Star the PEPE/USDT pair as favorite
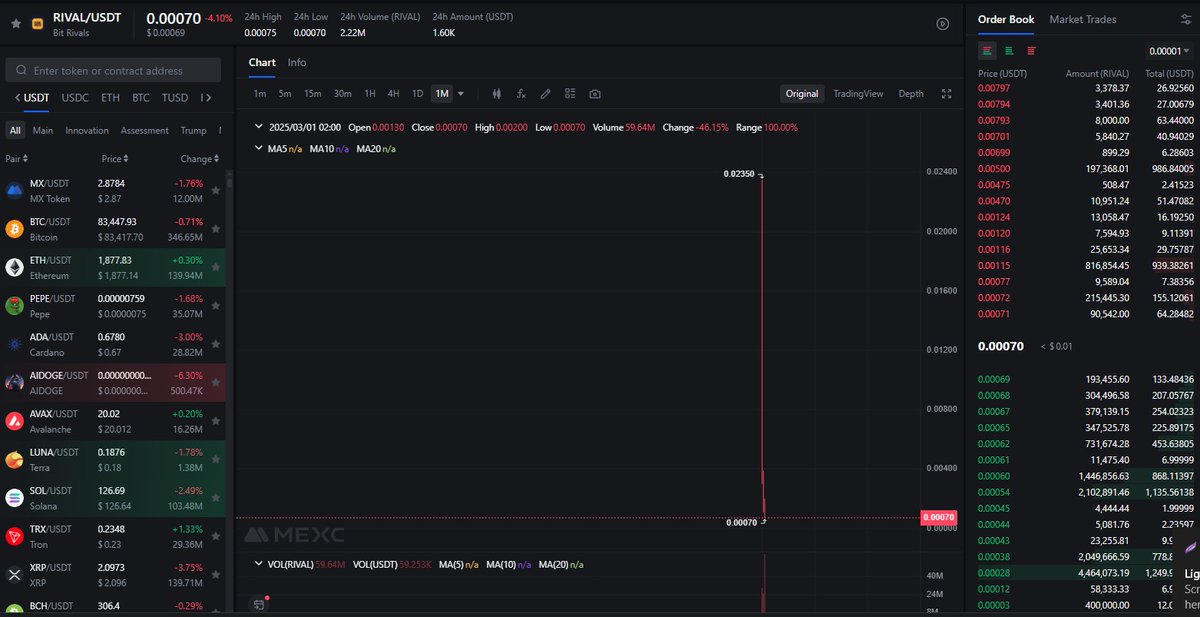The height and width of the screenshot is (617, 1200). point(215,306)
